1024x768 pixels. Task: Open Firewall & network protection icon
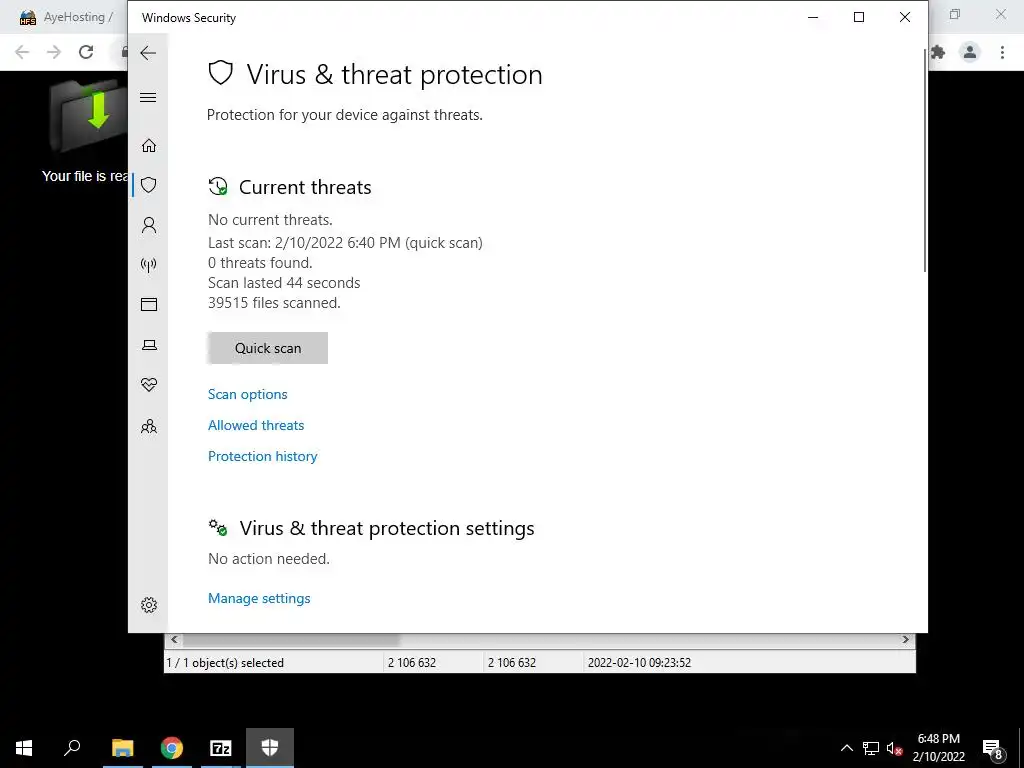click(149, 264)
